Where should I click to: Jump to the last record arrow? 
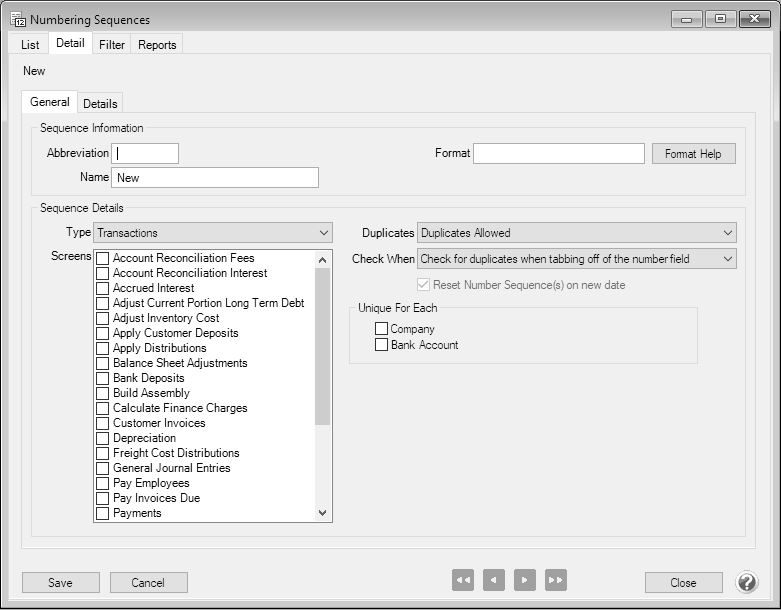556,580
